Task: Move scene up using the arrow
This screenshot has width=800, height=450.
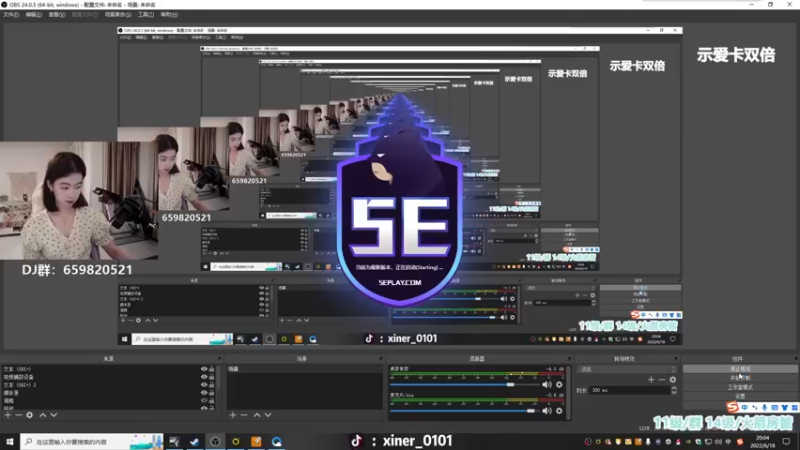Action: pos(257,415)
